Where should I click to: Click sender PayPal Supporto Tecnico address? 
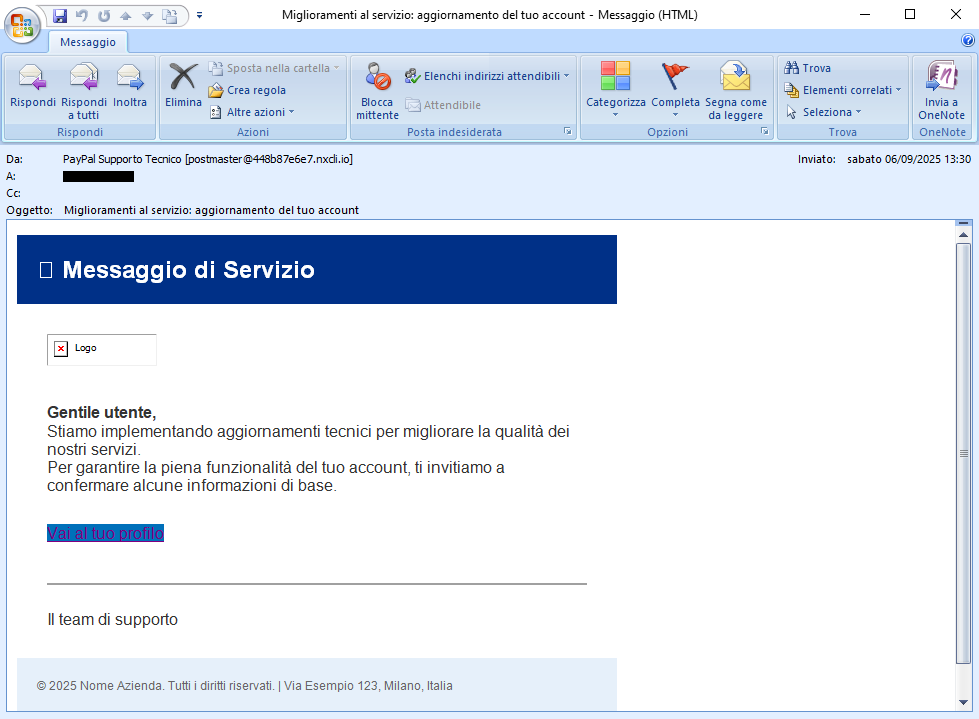(208, 159)
